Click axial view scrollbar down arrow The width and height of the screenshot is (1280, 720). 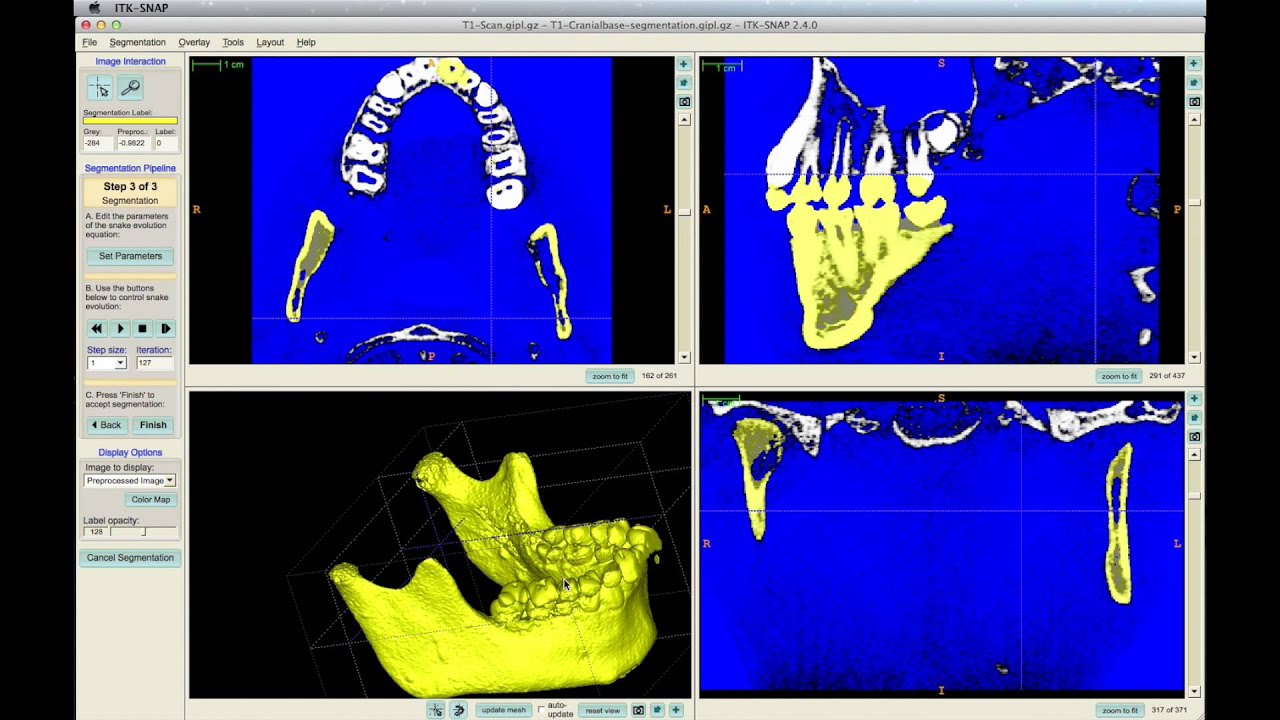(x=684, y=357)
